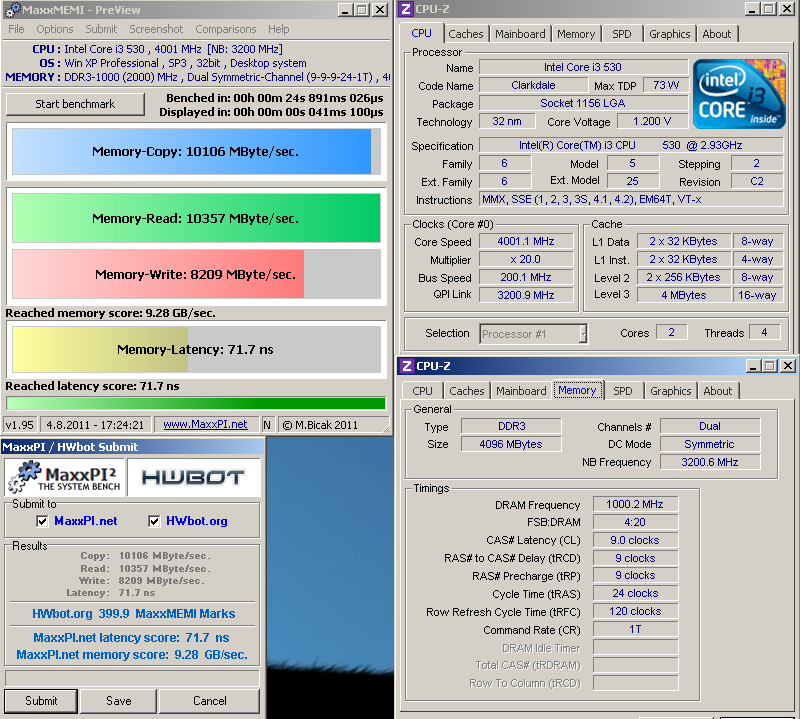Click the Memory-Latency 71.7 ns bar
The image size is (800, 719).
point(196,350)
